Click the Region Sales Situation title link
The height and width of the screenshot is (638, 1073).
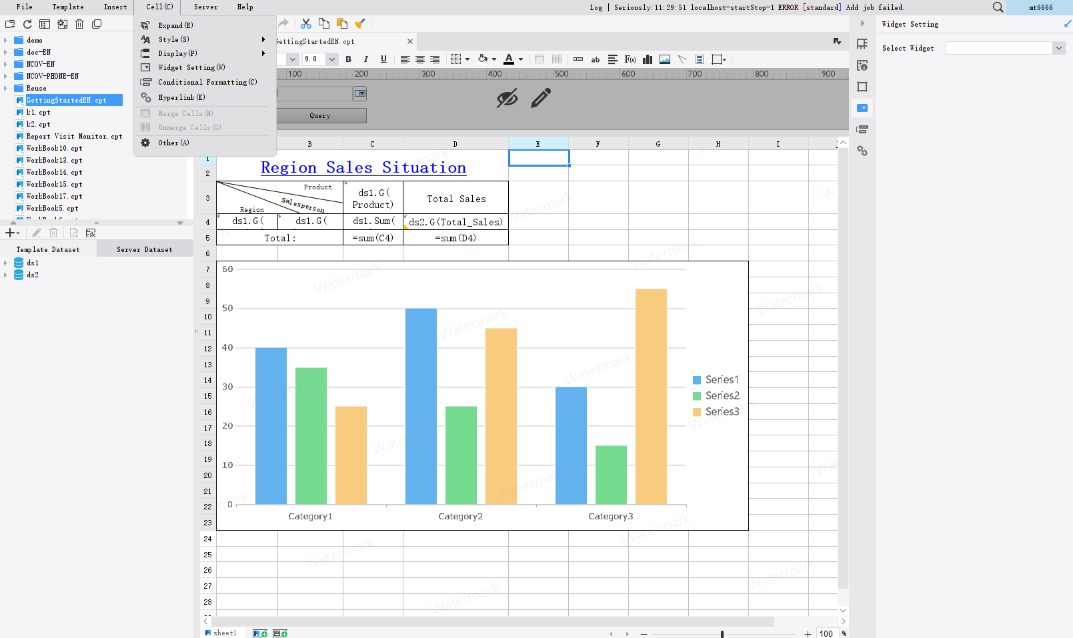363,168
